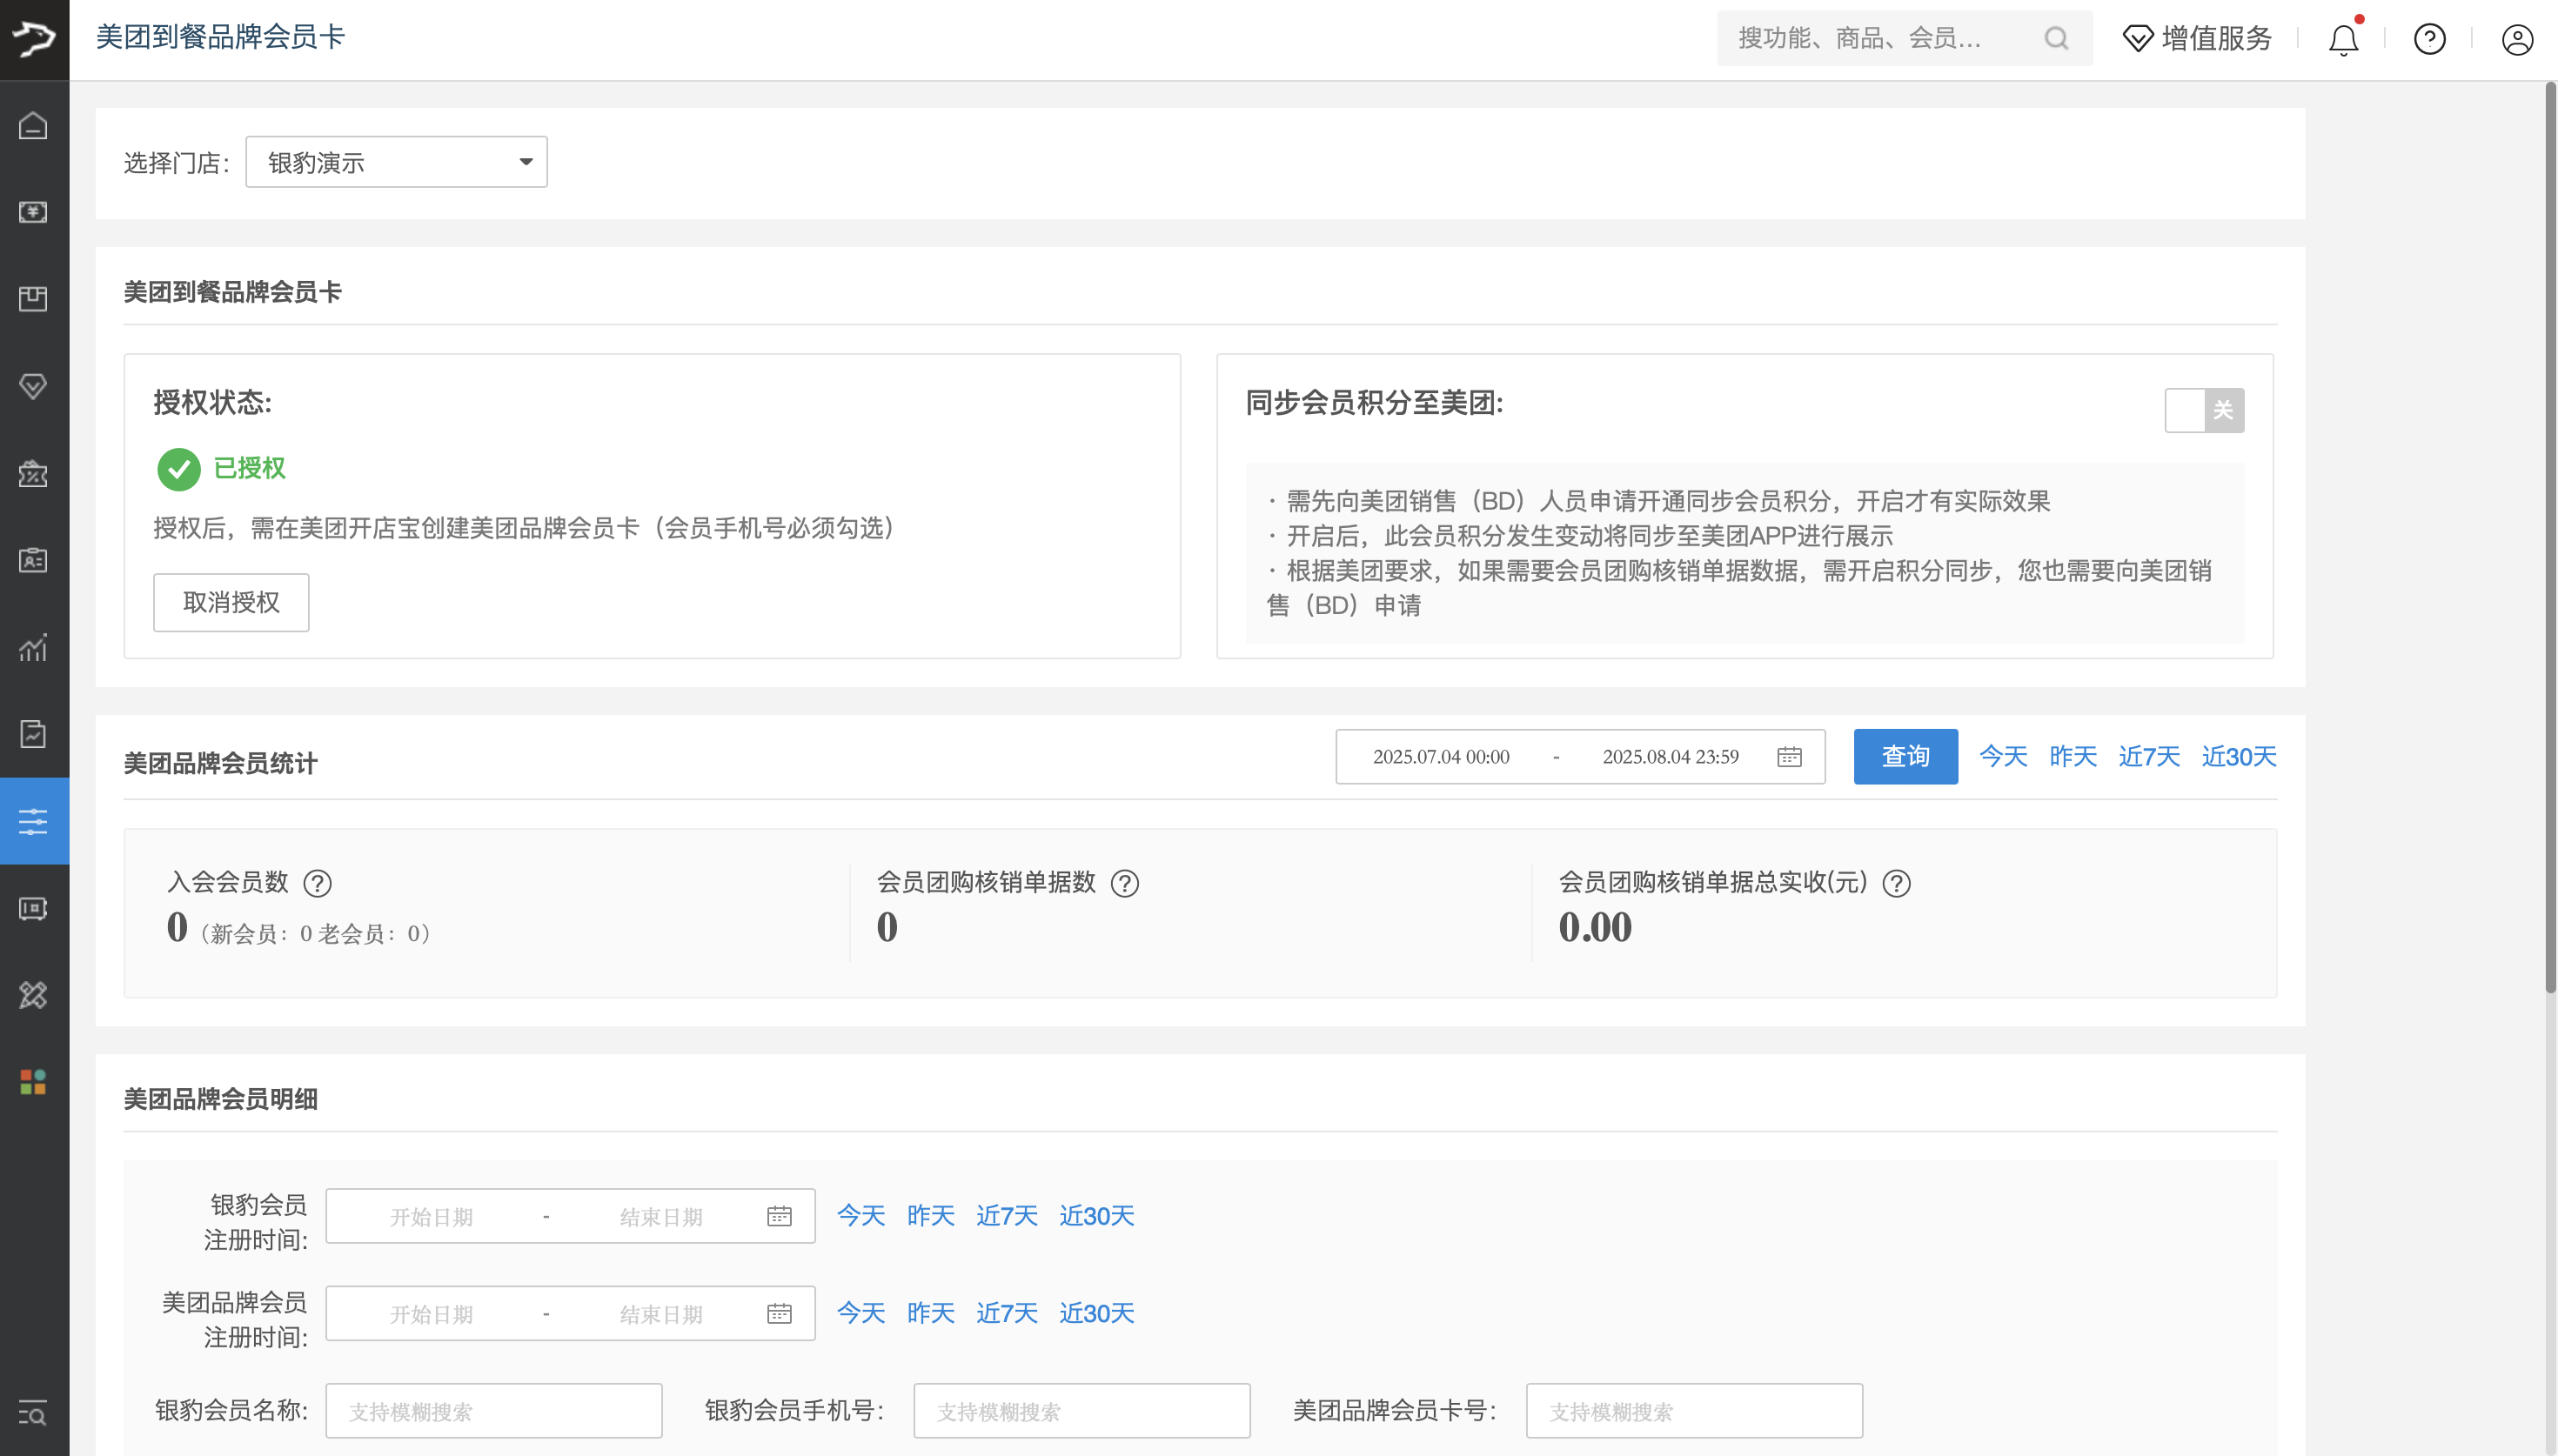Open the ID card staff icon in the sidebar
Screen dimensions: 2558x1456
[x=33, y=560]
